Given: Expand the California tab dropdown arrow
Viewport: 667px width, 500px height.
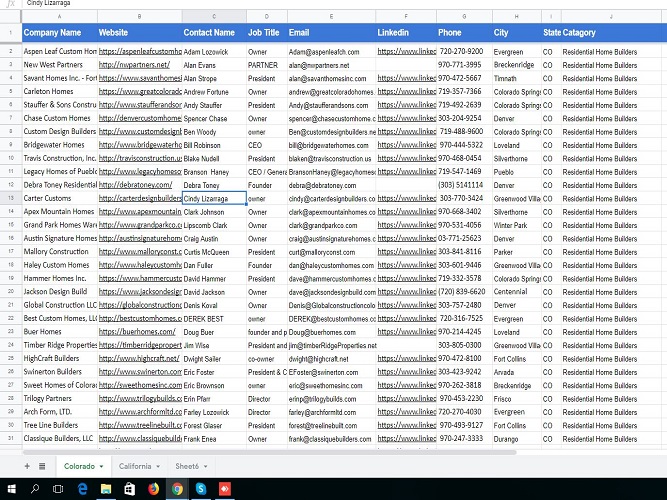Looking at the screenshot, I should 160,467.
